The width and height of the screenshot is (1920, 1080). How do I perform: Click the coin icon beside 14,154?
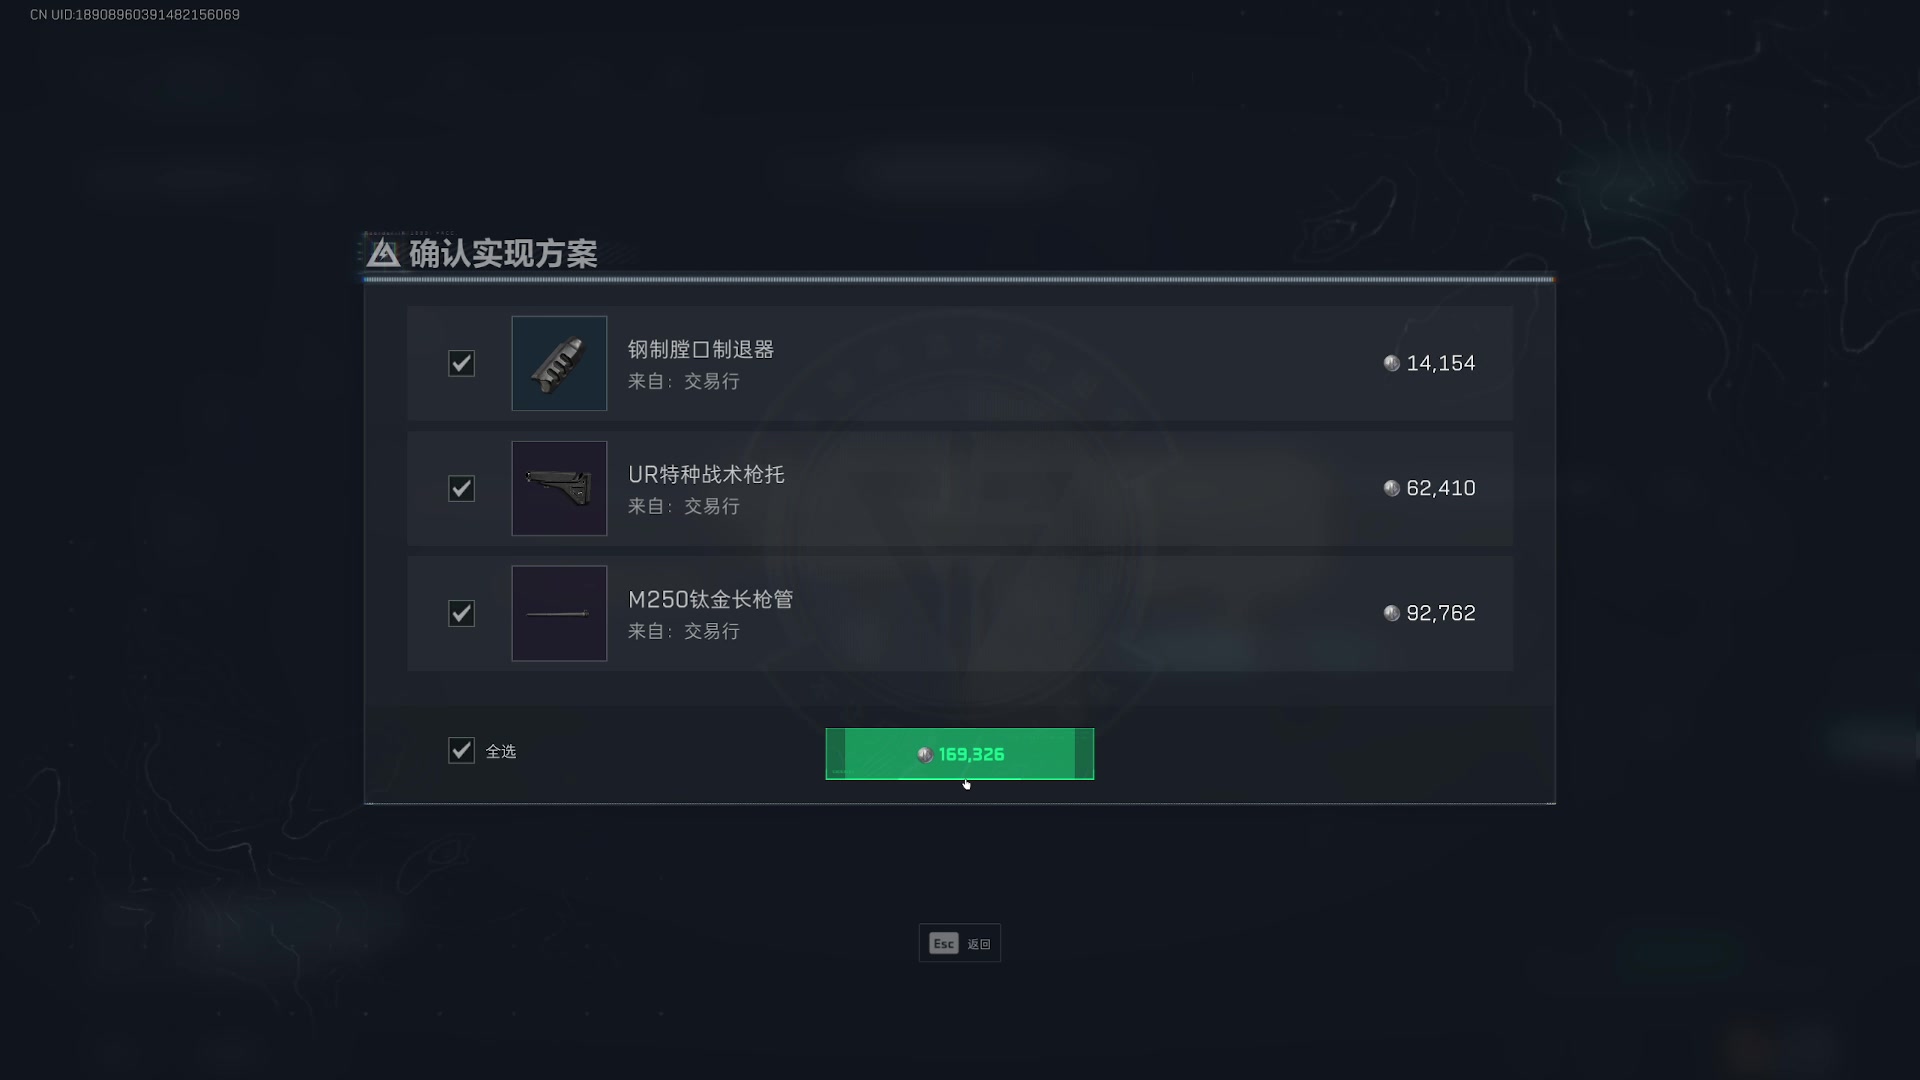pyautogui.click(x=1391, y=363)
